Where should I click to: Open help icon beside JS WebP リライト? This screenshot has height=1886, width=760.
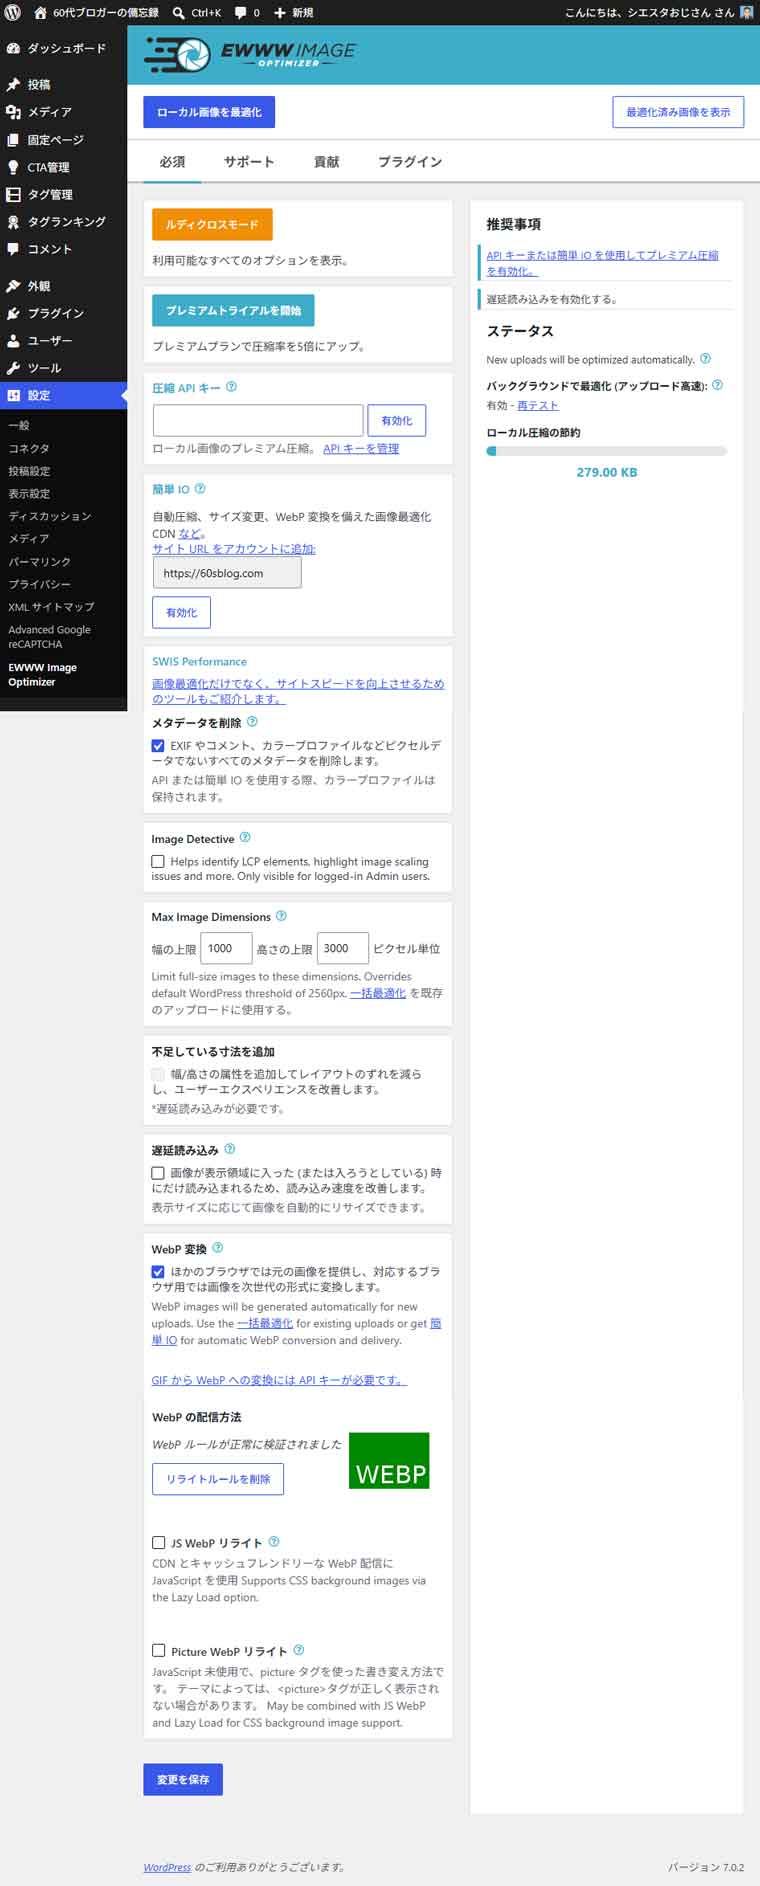274,1542
